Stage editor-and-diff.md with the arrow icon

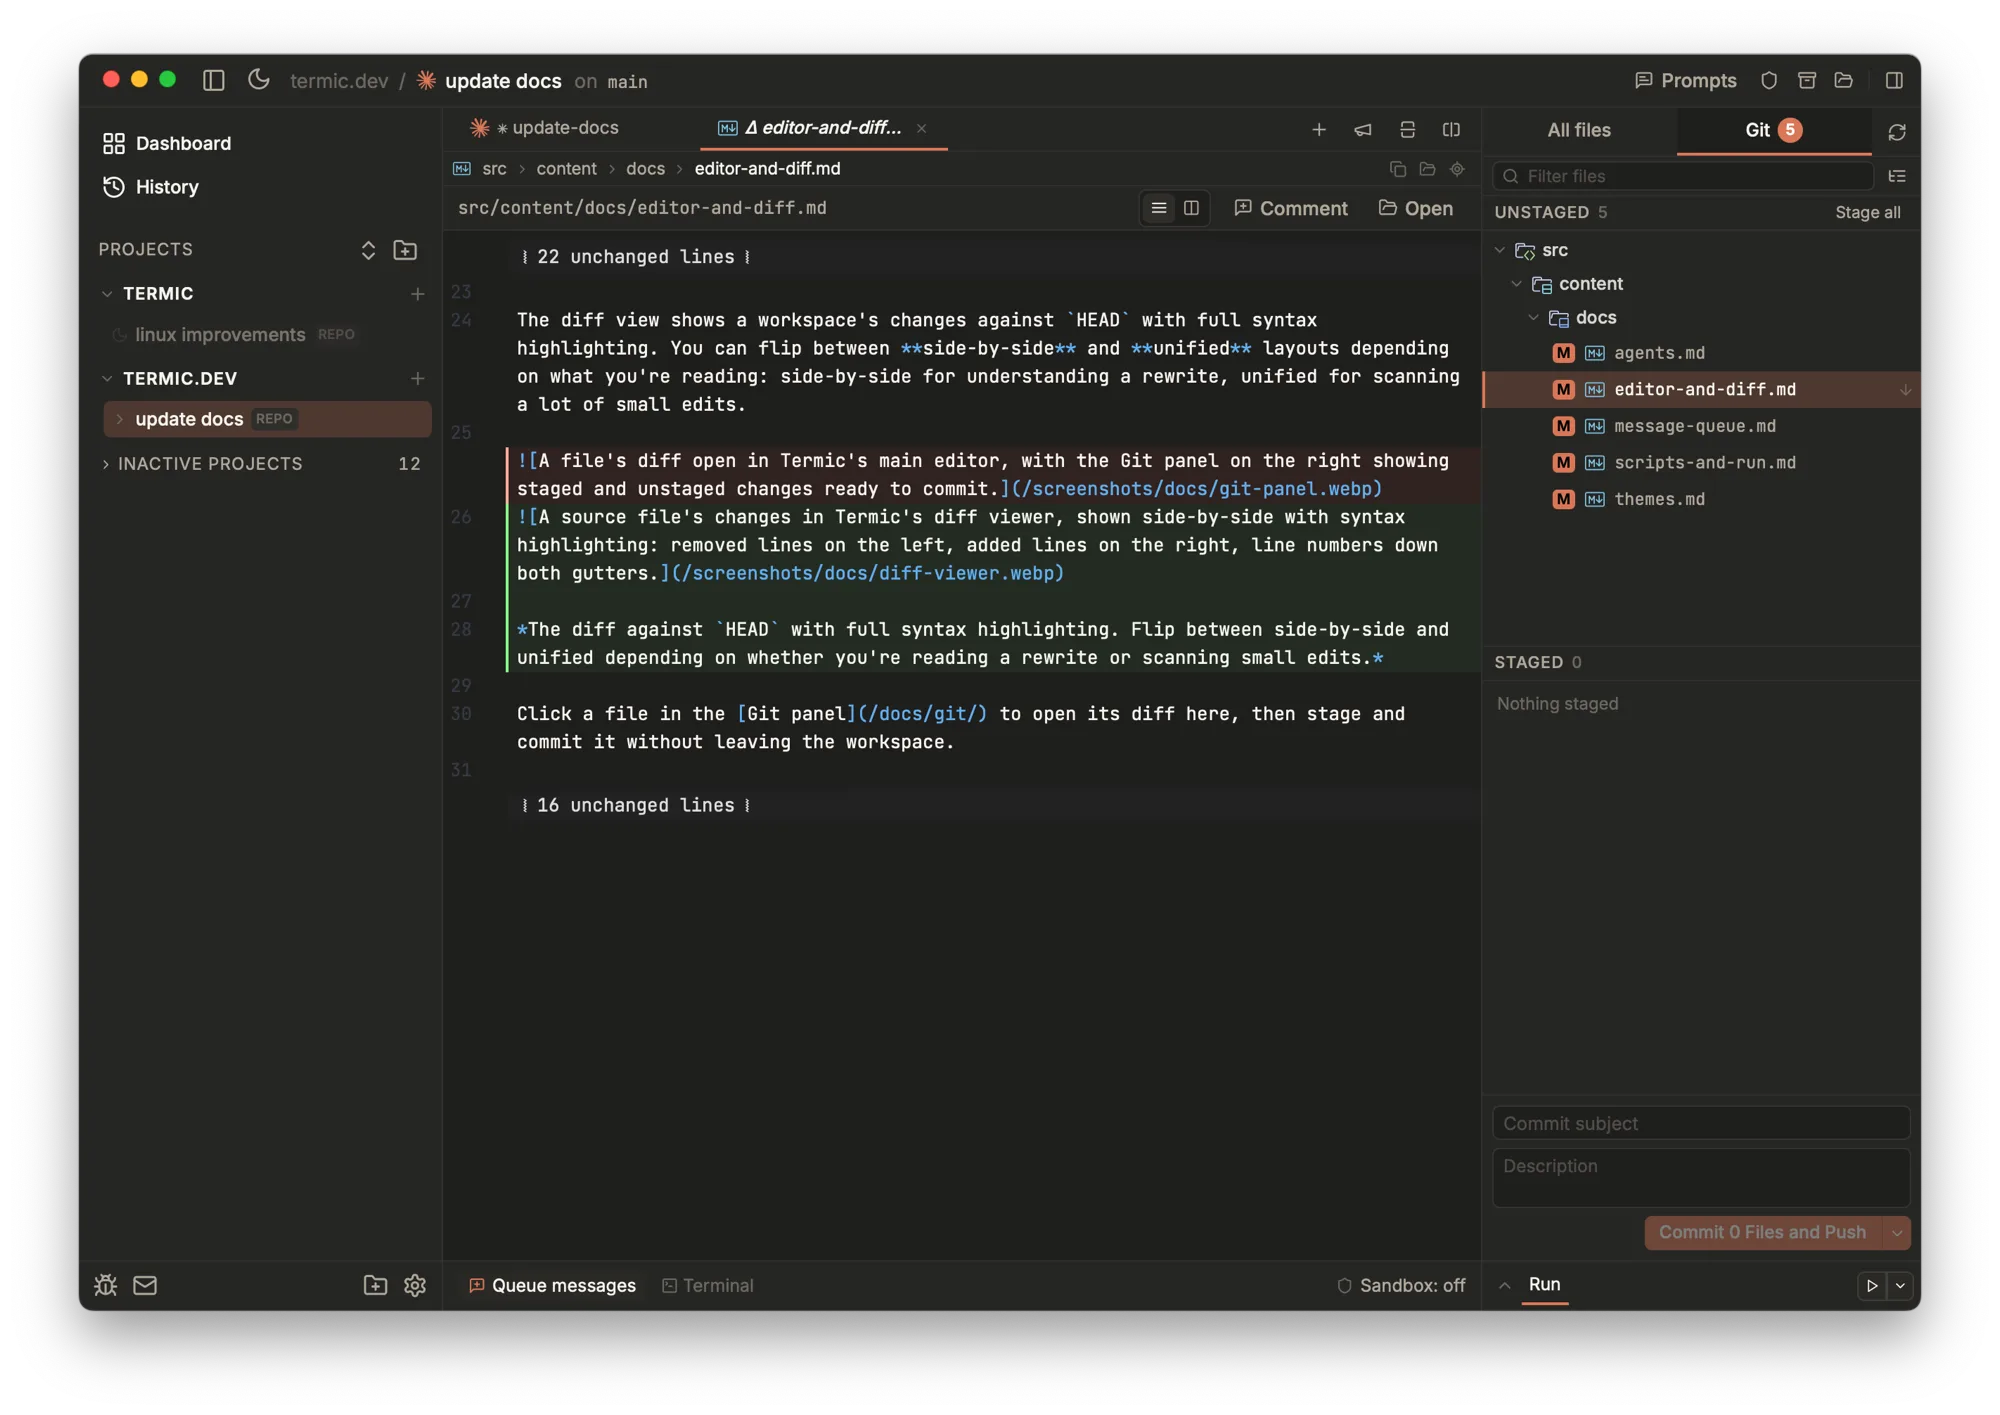pyautogui.click(x=1905, y=390)
